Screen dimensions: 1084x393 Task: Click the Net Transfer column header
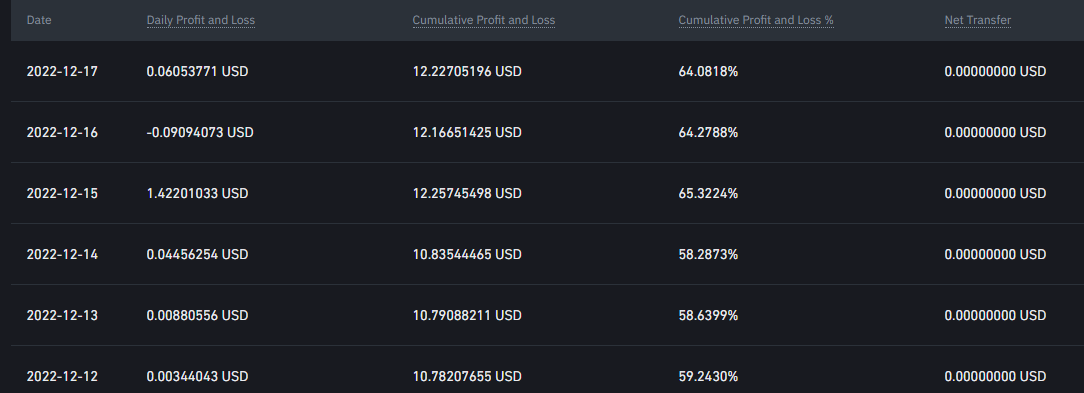978,20
